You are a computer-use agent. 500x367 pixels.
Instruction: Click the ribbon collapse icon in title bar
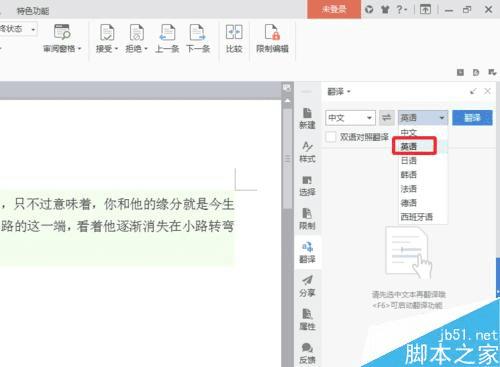tap(425, 9)
